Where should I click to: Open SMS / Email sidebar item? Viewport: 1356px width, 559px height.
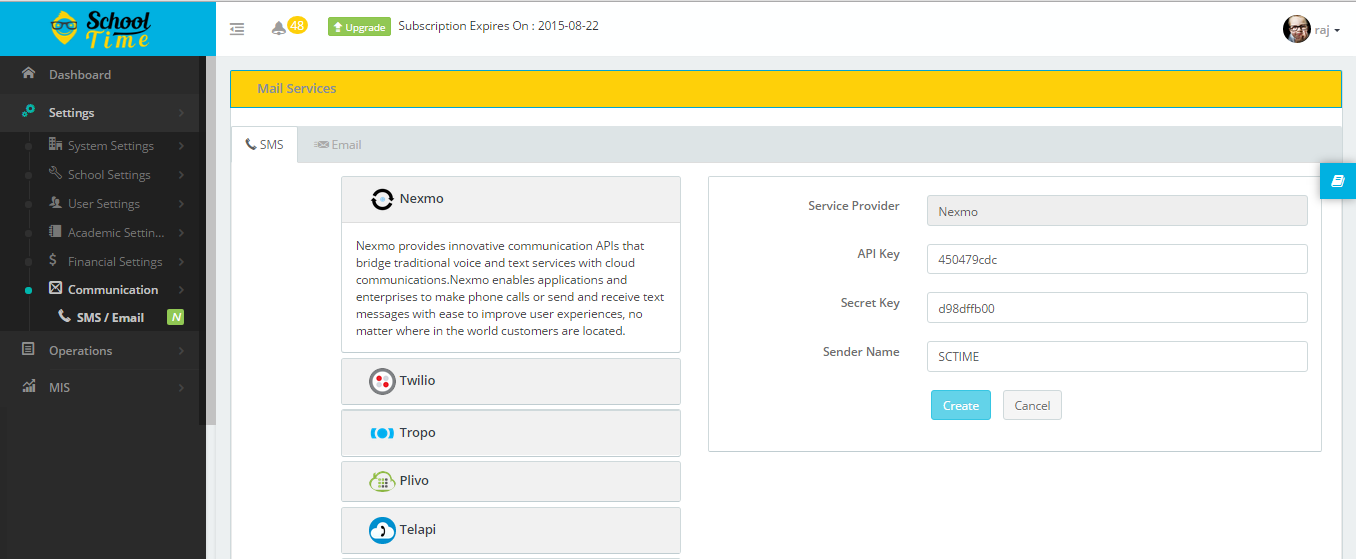110,318
